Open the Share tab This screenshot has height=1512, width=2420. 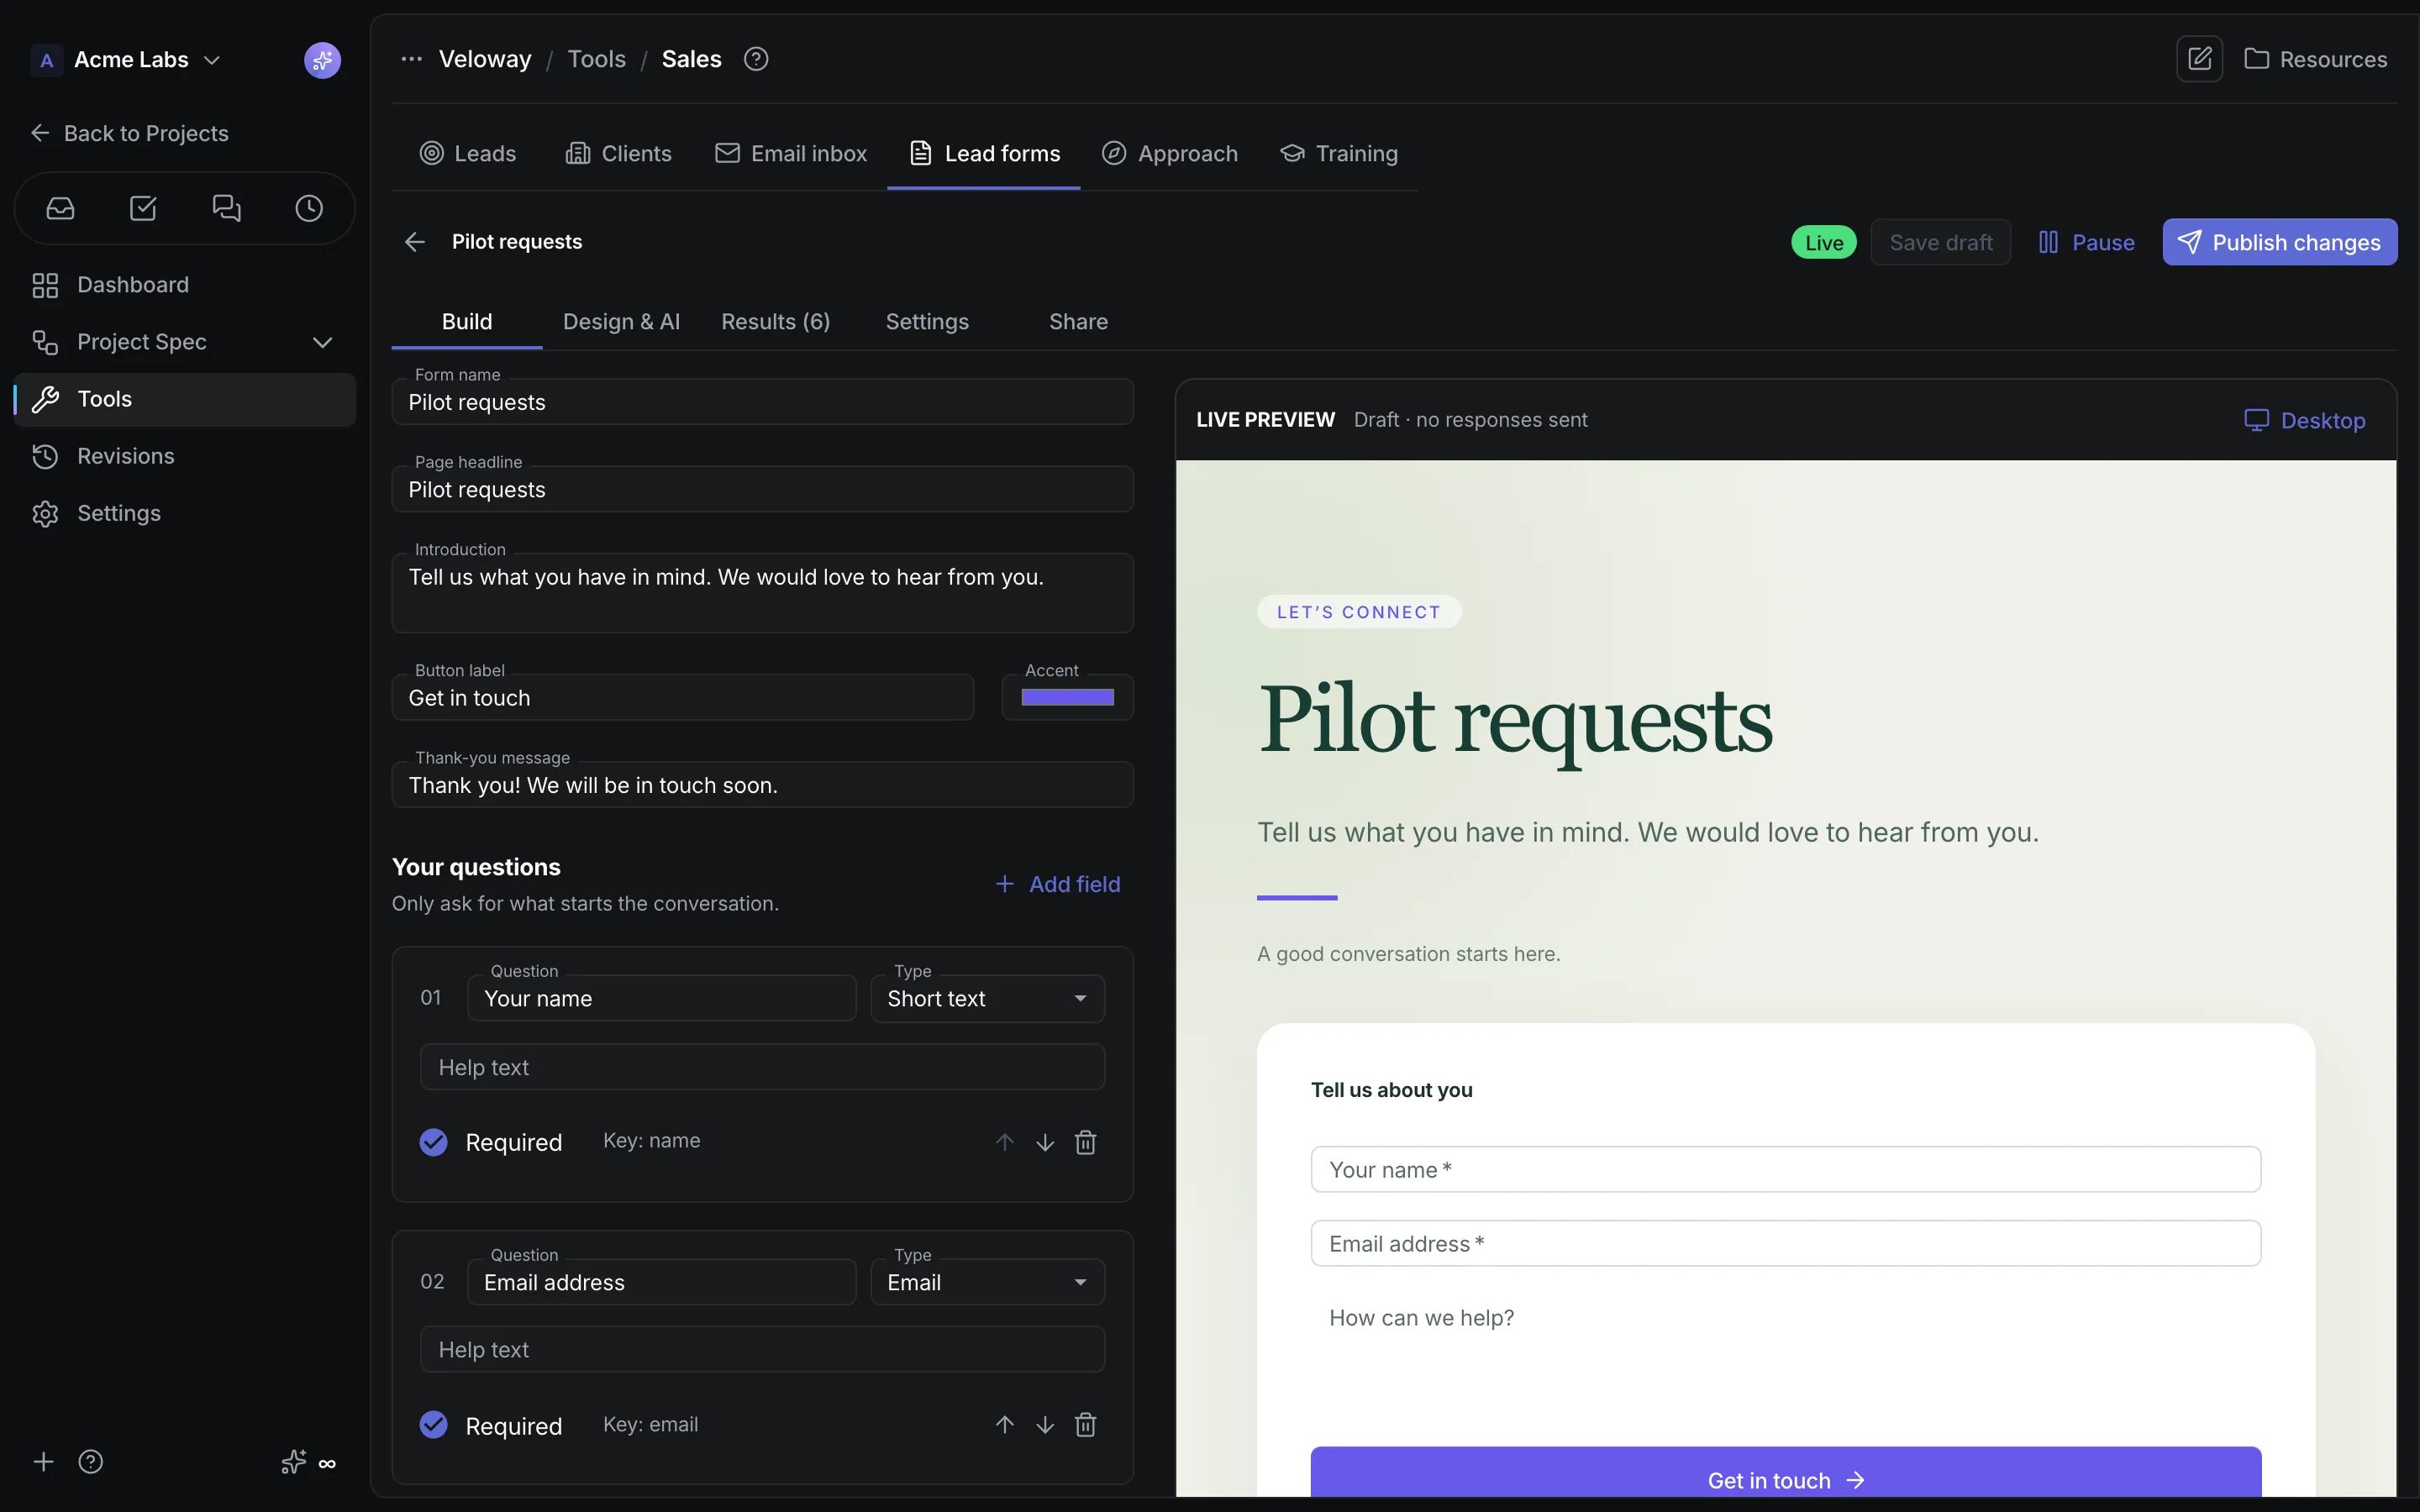[1078, 322]
